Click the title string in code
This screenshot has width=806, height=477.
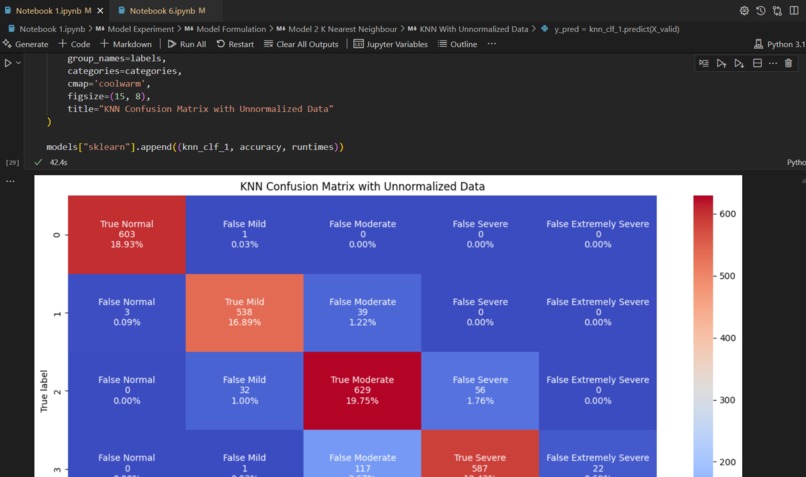tap(216, 108)
